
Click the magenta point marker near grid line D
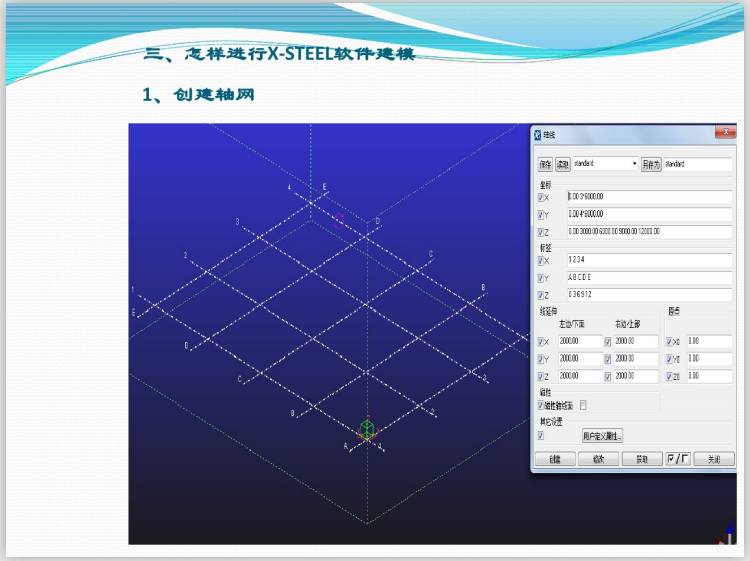[339, 220]
